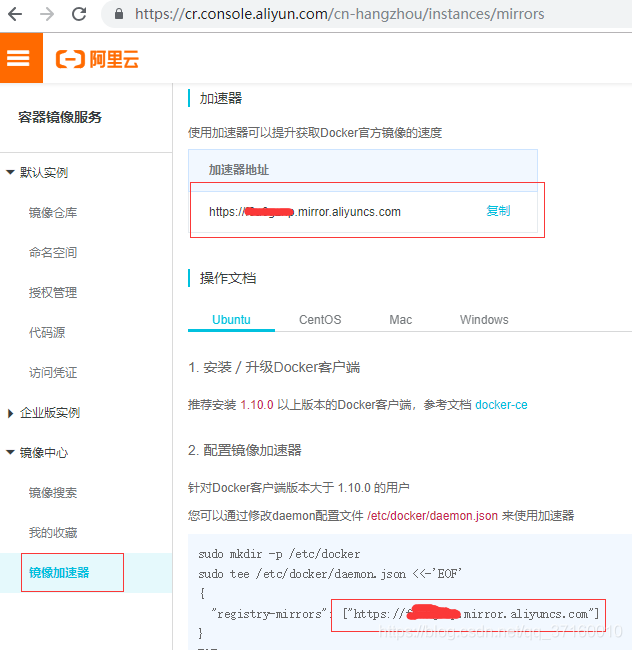Copy the accelerator address with 复制
Image resolution: width=632 pixels, height=650 pixels.
(x=498, y=211)
